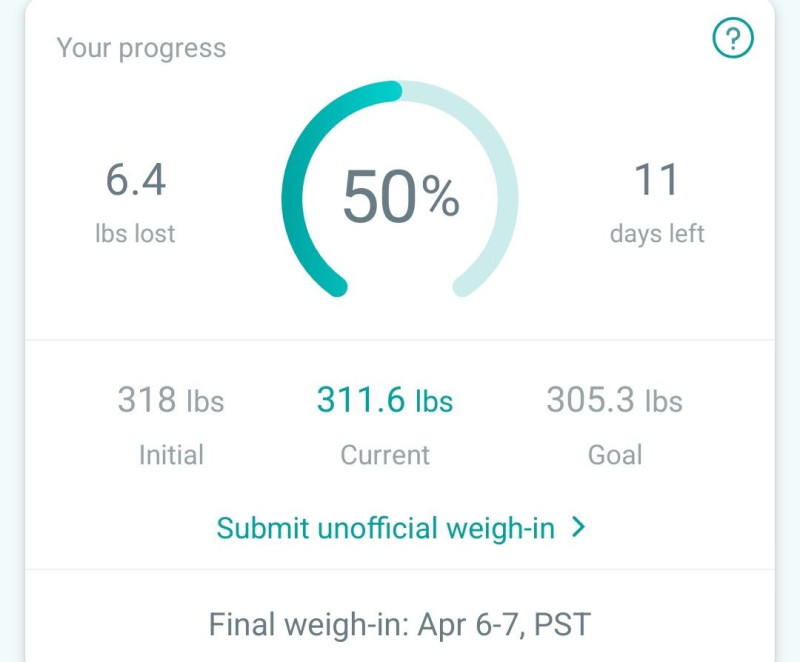Select the 11 days remaining number
This screenshot has width=800, height=662.
[657, 181]
